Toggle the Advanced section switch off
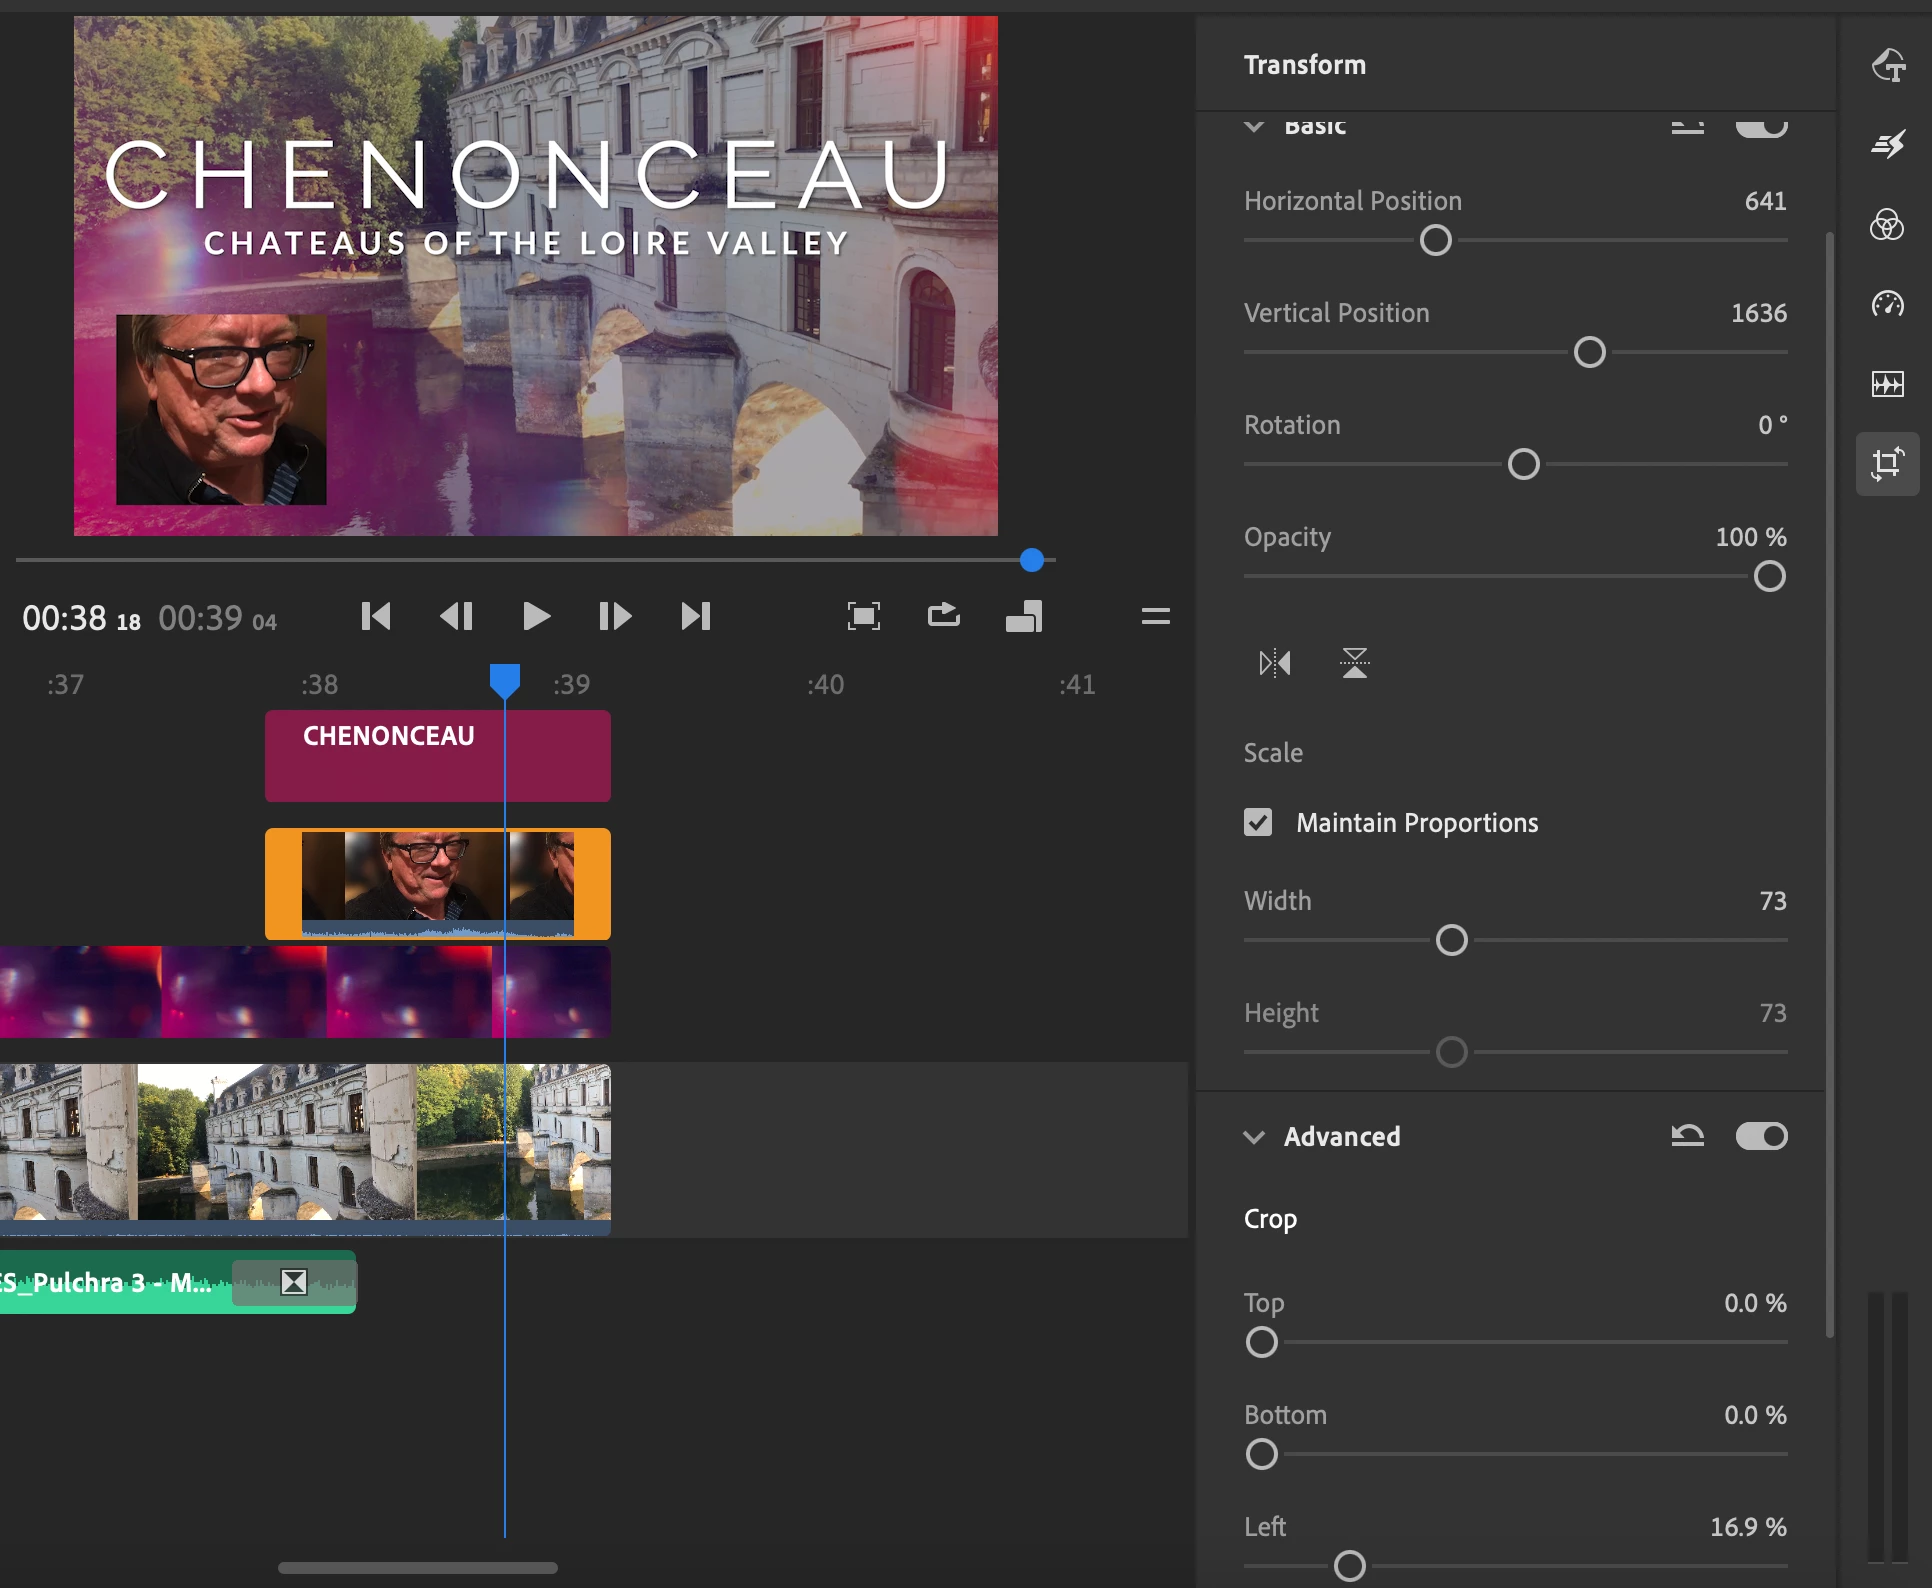The height and width of the screenshot is (1588, 1932). pyautogui.click(x=1762, y=1136)
